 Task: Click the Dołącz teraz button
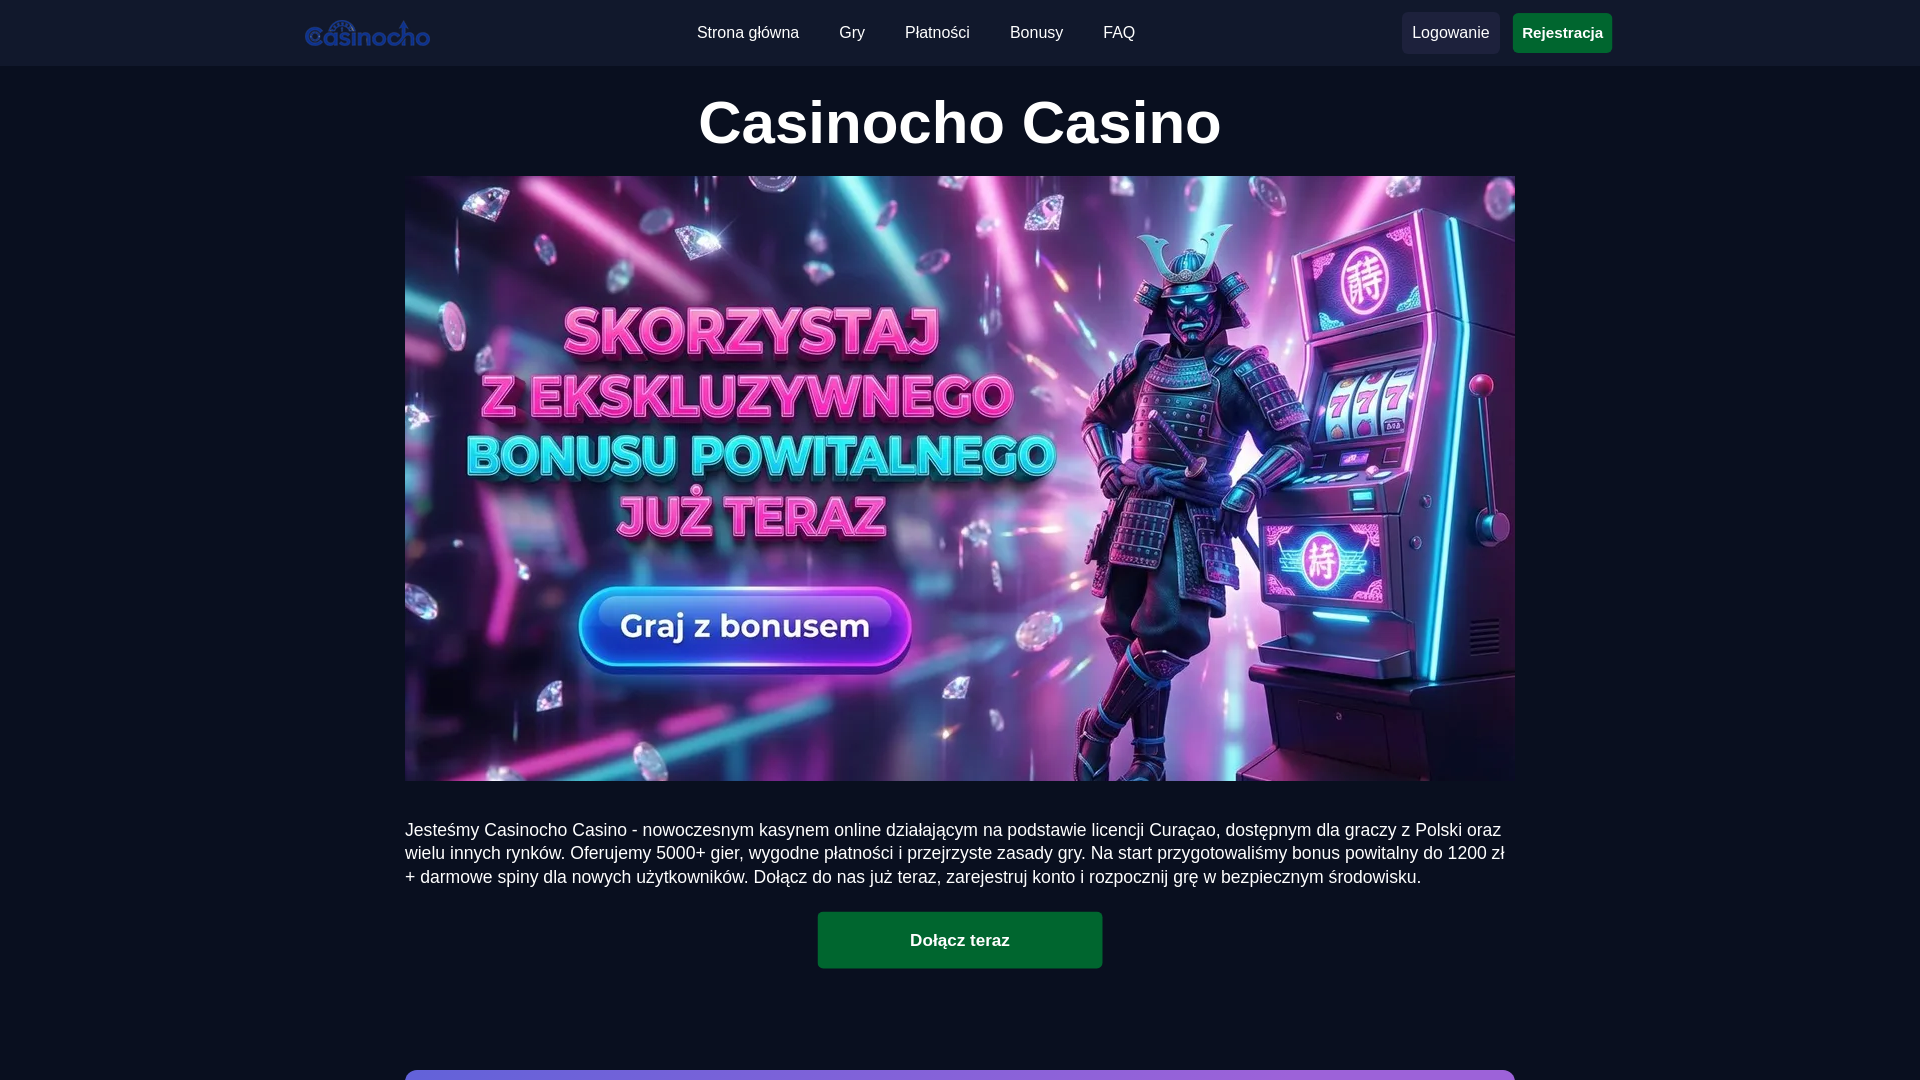click(960, 940)
